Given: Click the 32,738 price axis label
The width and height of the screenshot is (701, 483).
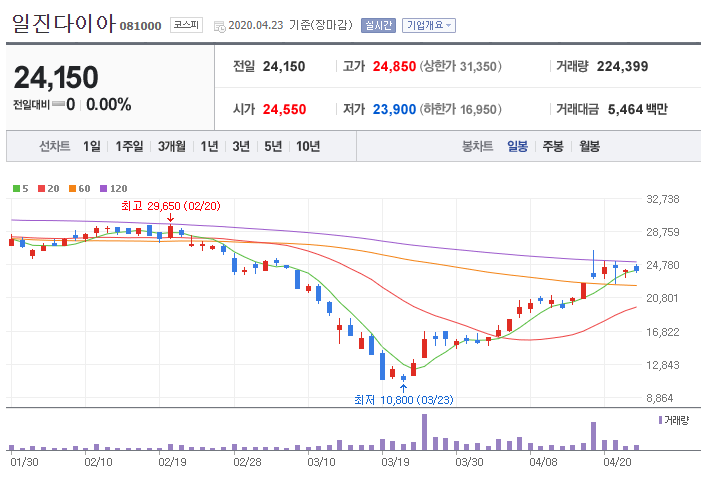Looking at the screenshot, I should [x=663, y=199].
